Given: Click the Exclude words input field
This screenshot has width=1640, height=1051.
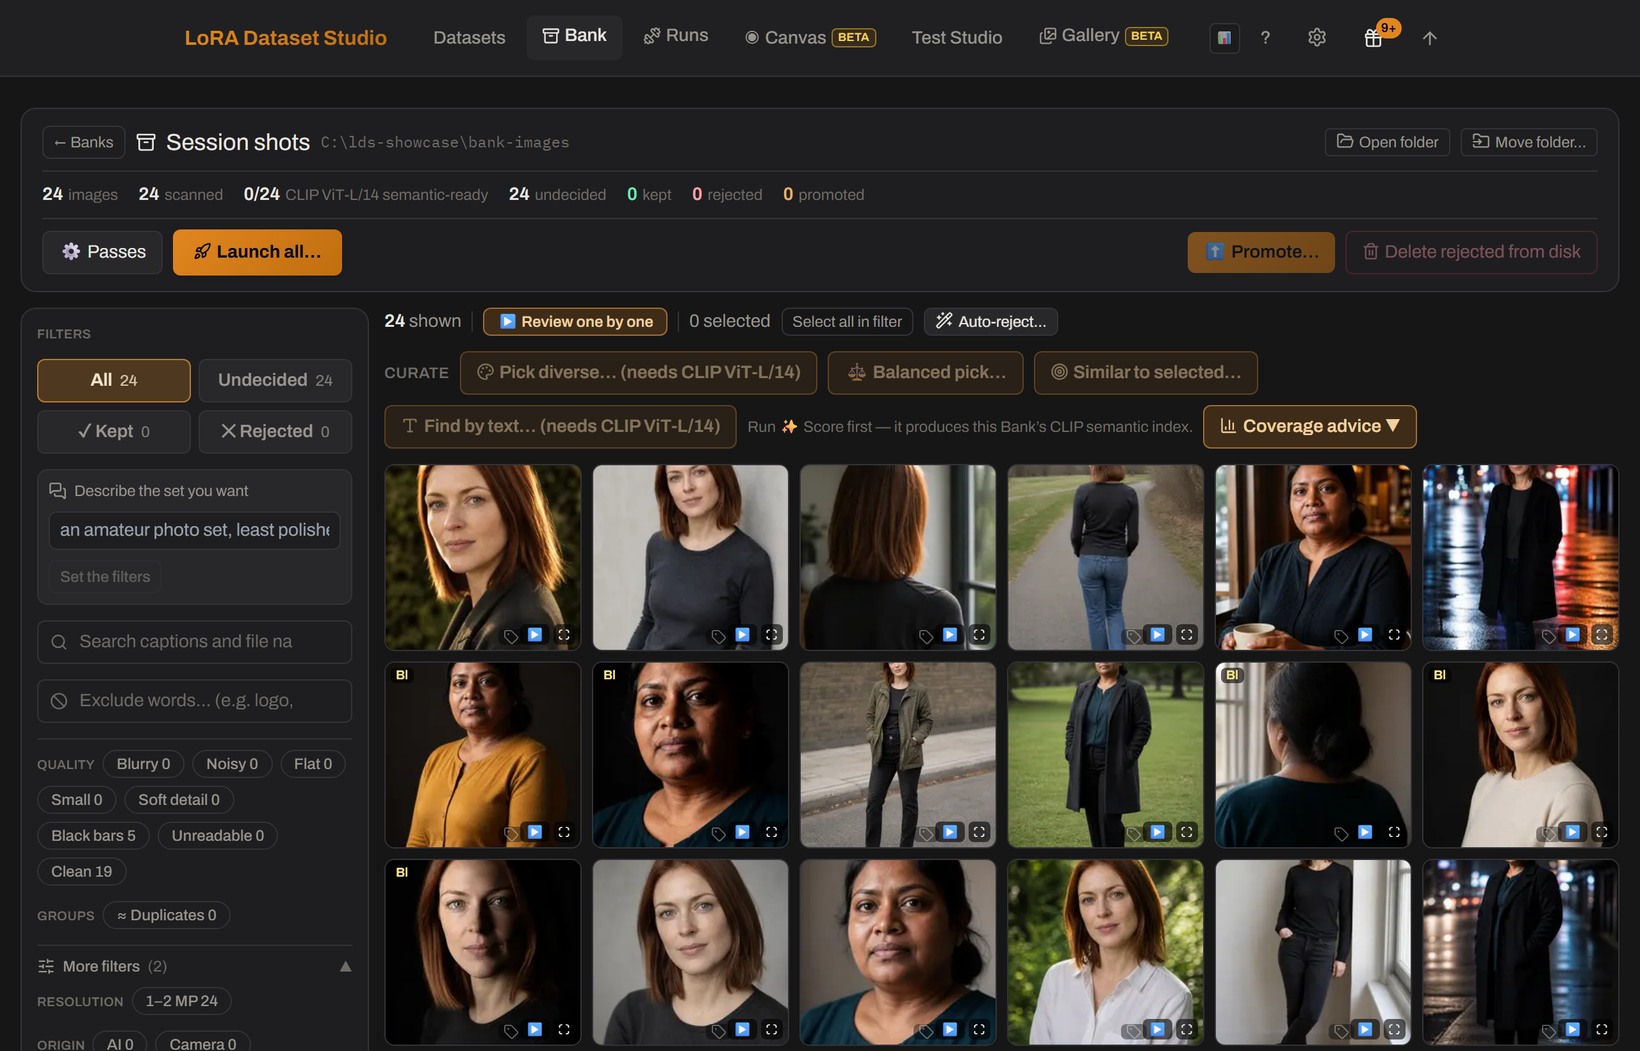Looking at the screenshot, I should 194,701.
